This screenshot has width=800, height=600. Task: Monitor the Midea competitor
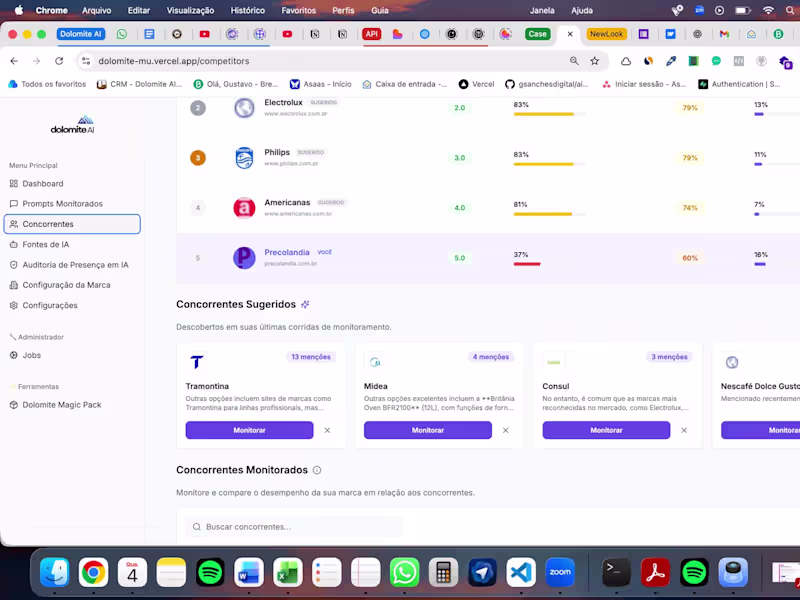pyautogui.click(x=428, y=430)
